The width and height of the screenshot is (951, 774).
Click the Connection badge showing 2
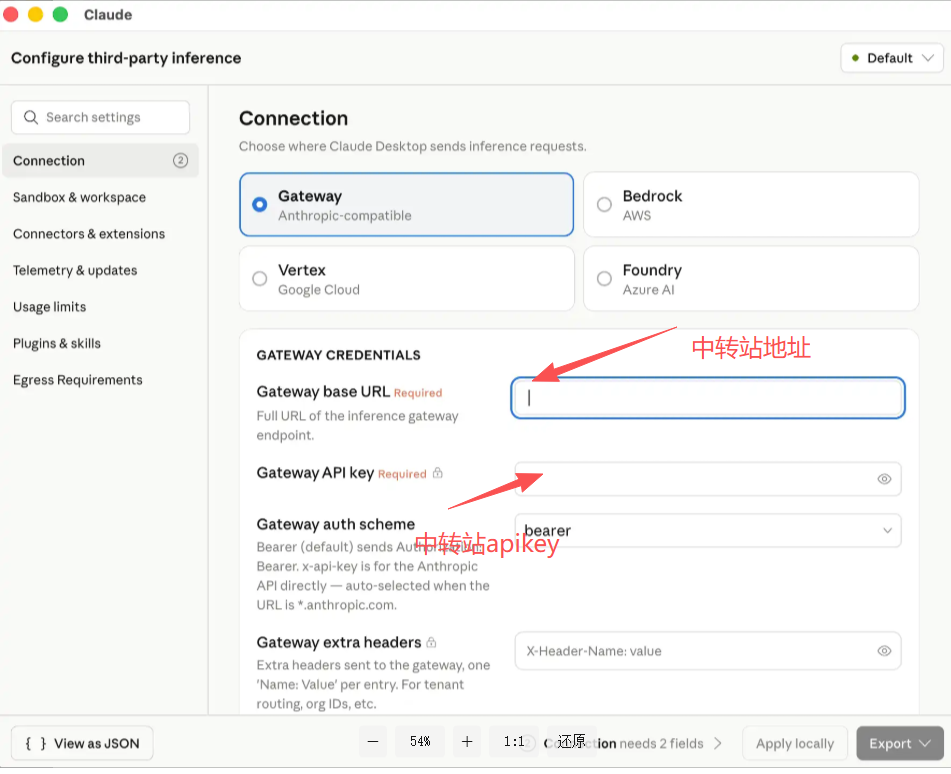[x=180, y=160]
